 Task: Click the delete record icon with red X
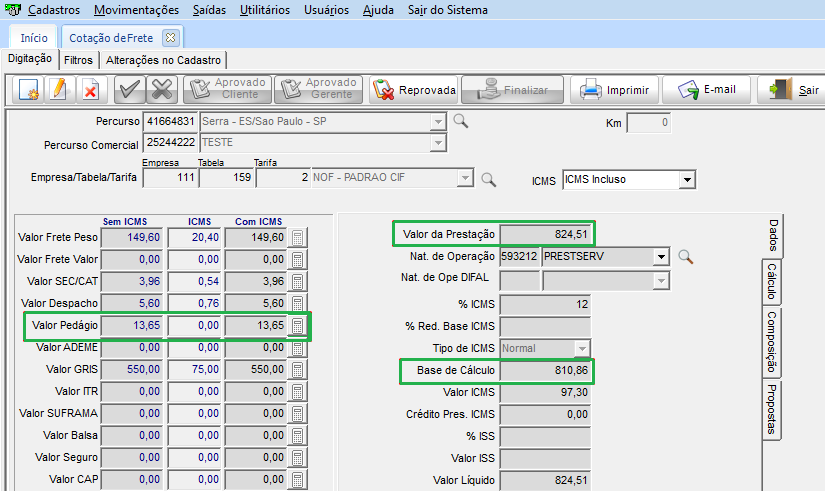pos(90,90)
